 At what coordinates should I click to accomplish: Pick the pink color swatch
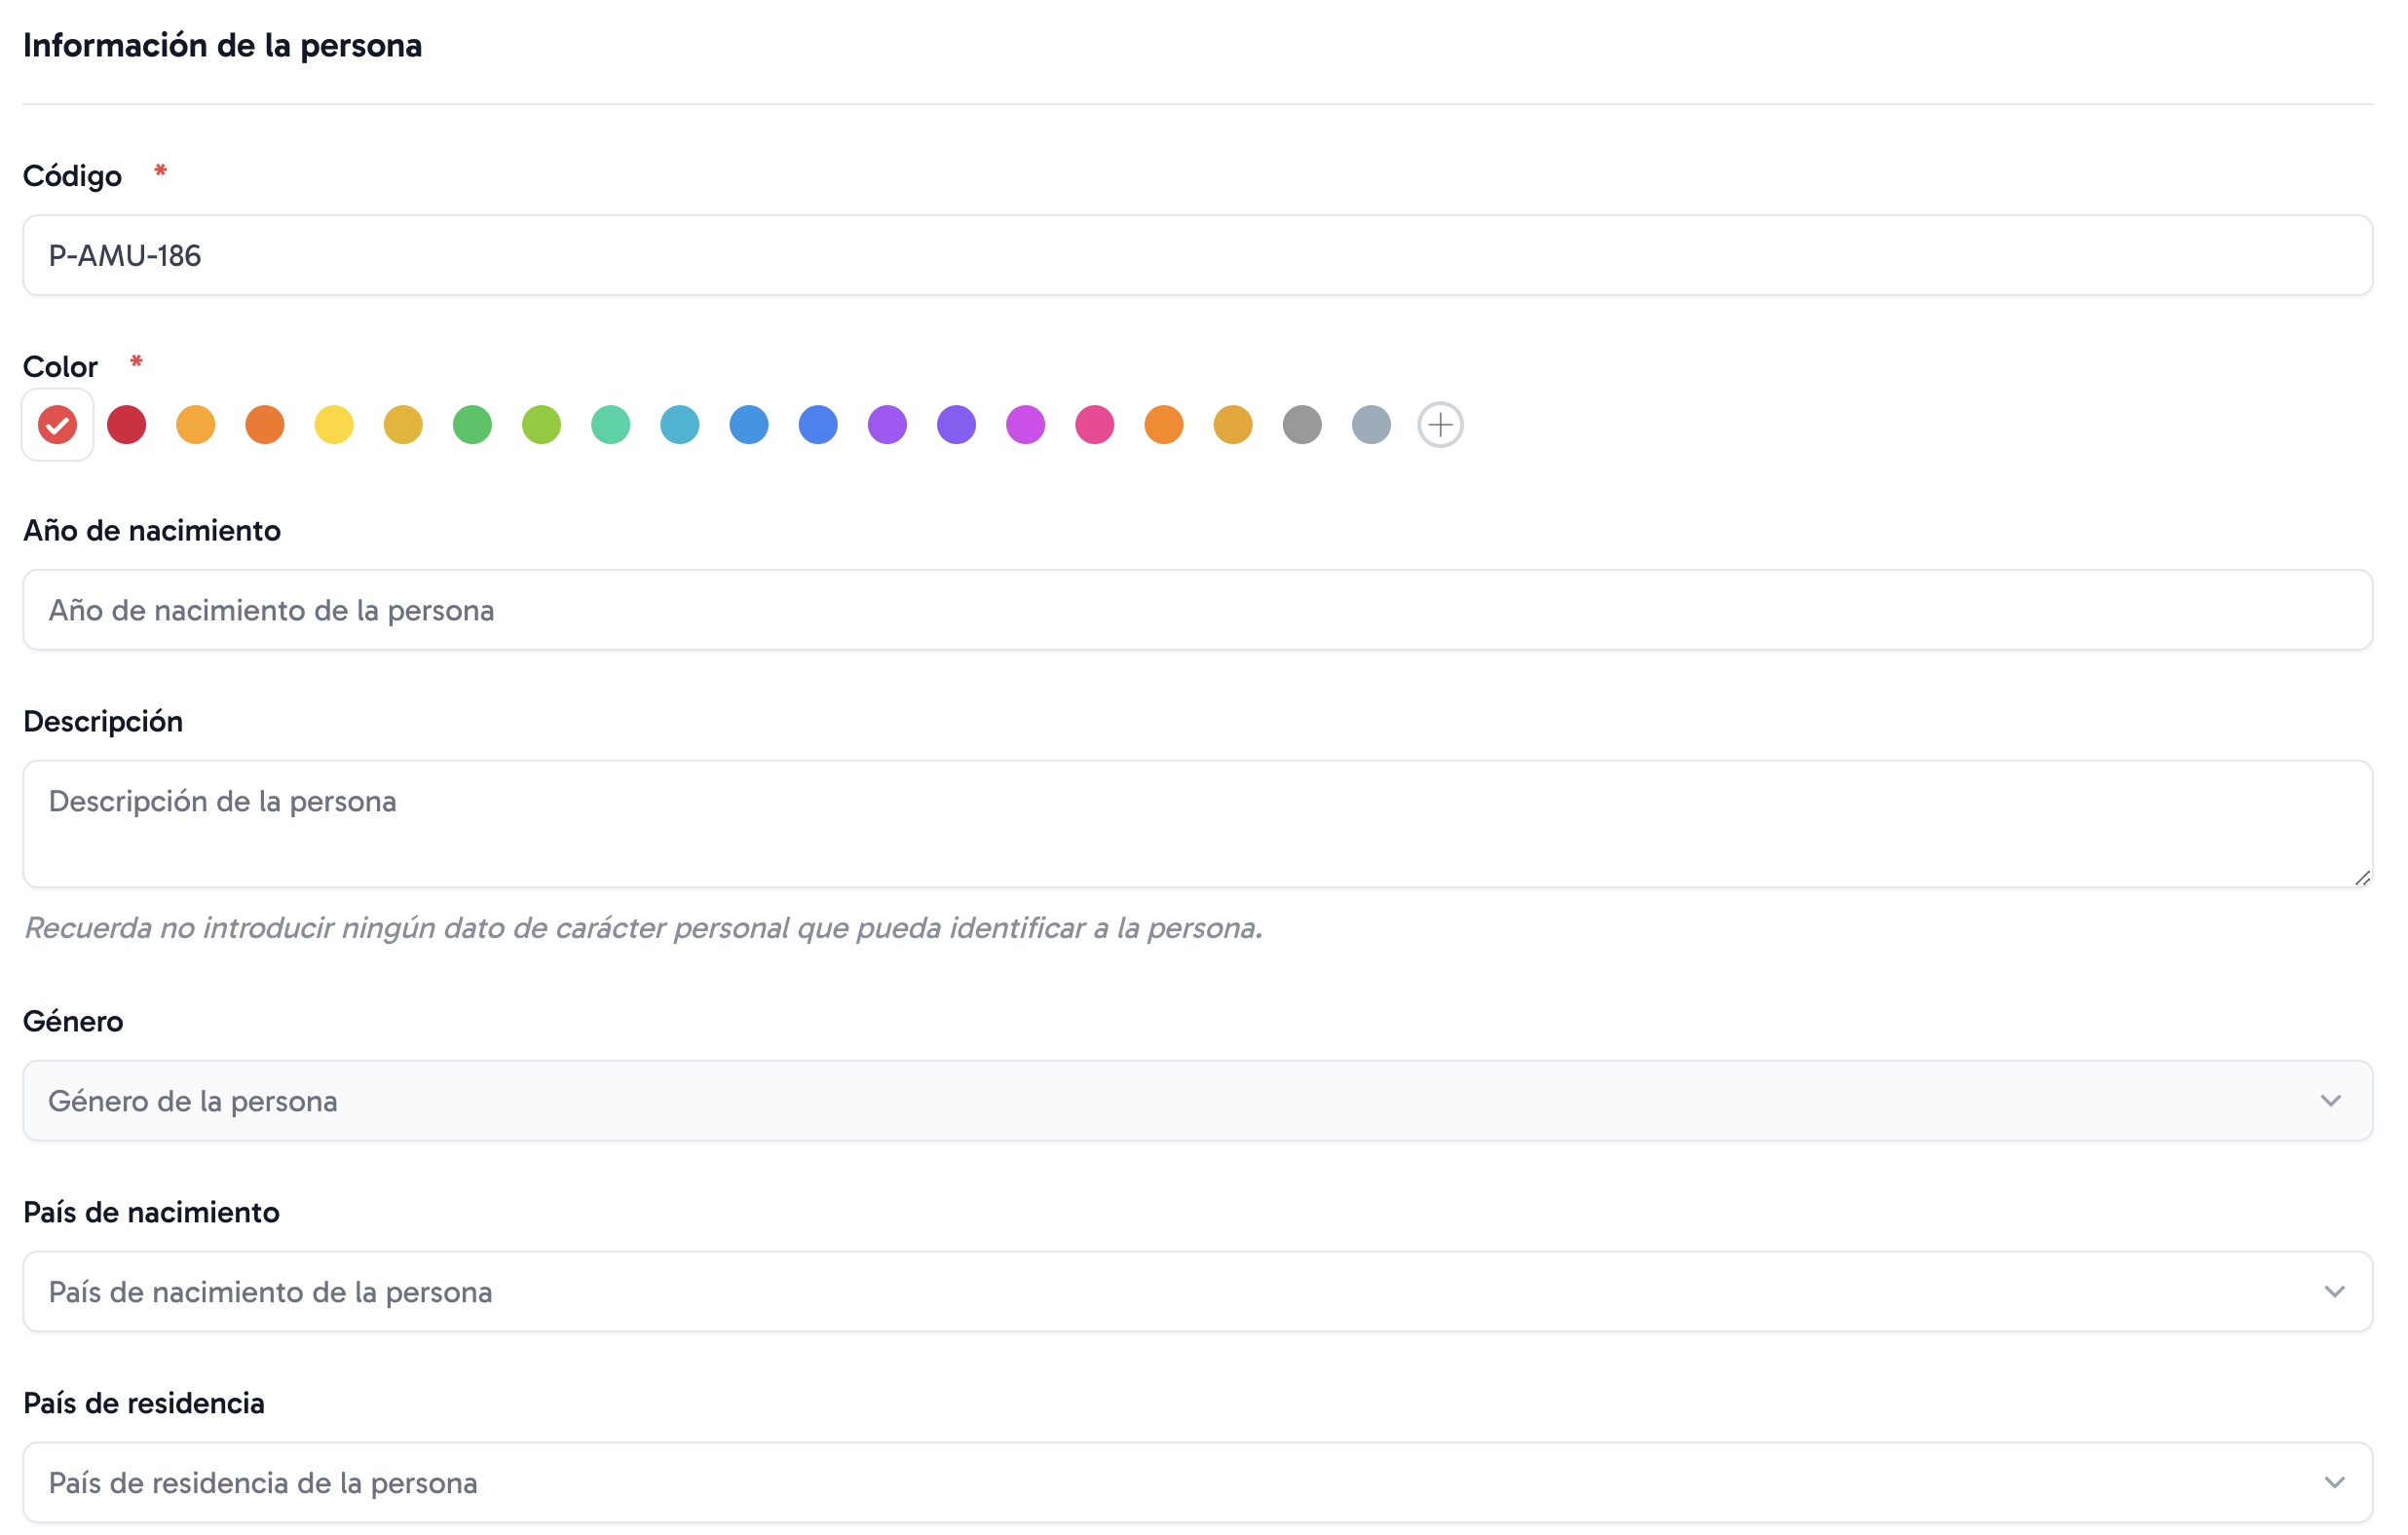point(1094,425)
